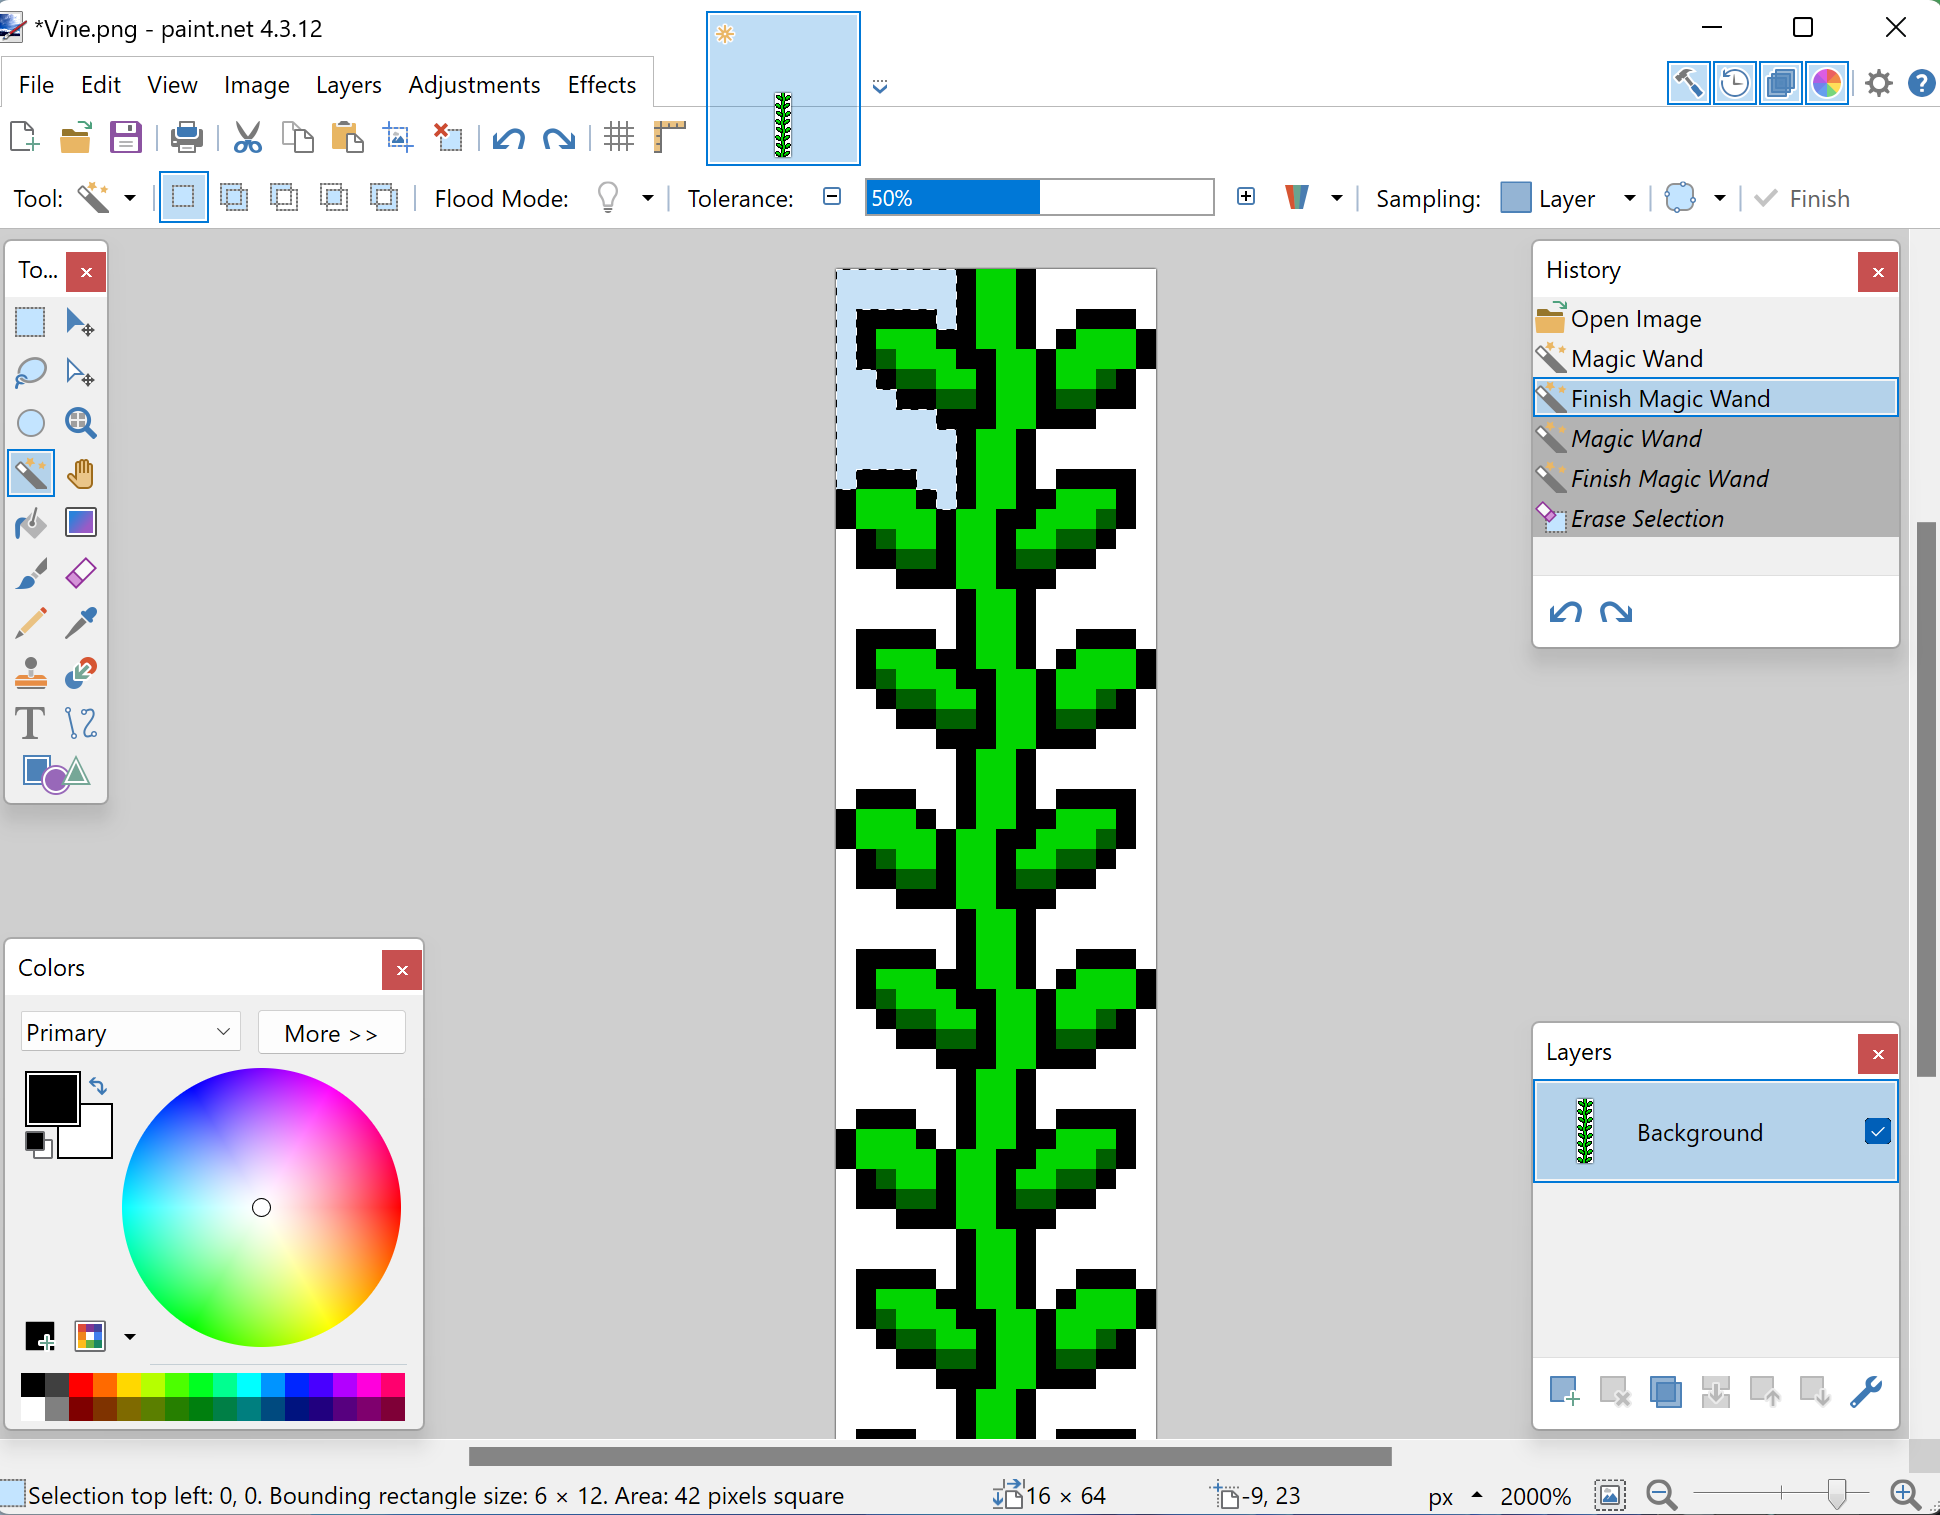
Task: Open the units selector arrow by px
Action: click(x=1477, y=1496)
